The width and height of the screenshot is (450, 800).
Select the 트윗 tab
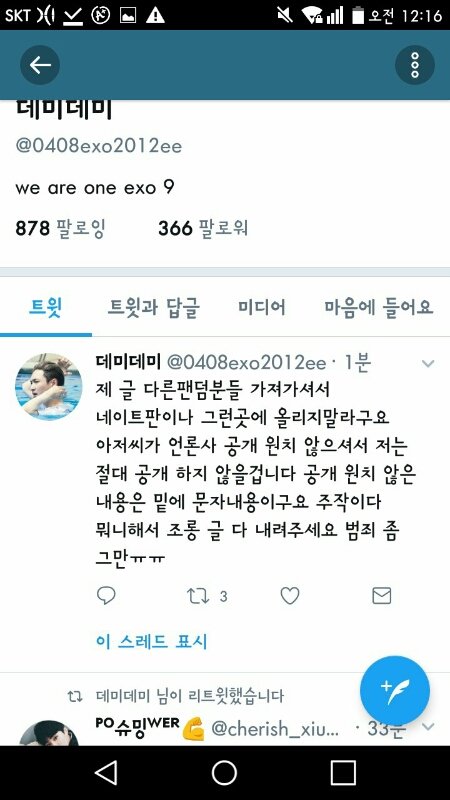pos(45,307)
